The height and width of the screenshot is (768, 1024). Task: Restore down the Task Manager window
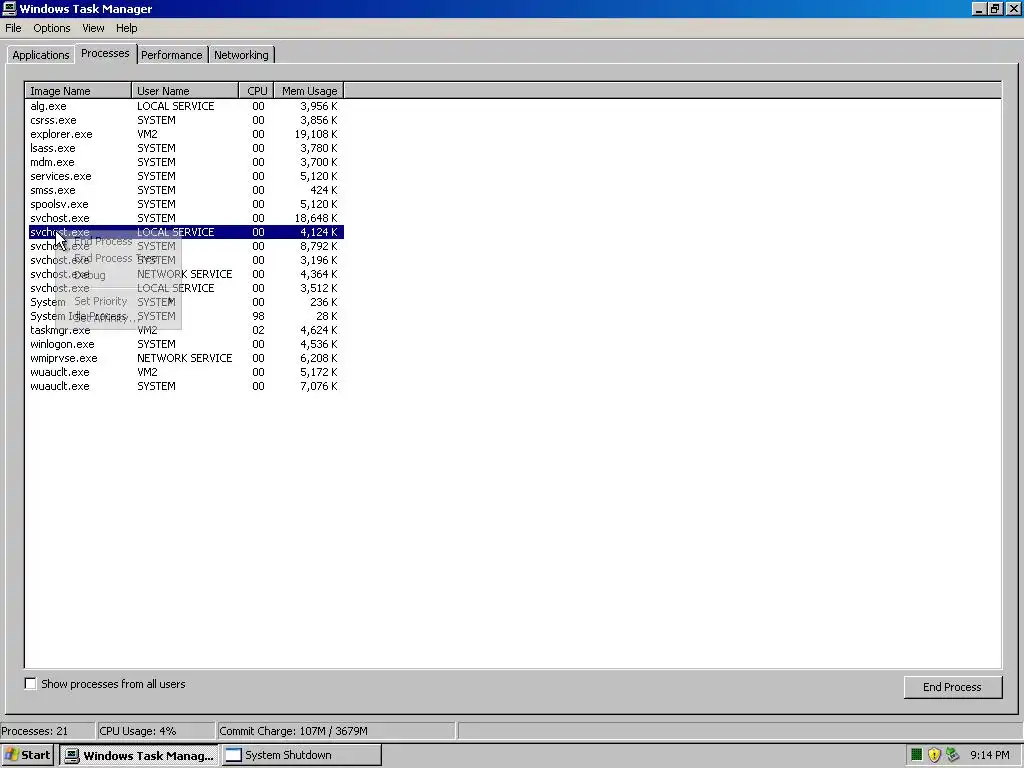click(x=995, y=8)
